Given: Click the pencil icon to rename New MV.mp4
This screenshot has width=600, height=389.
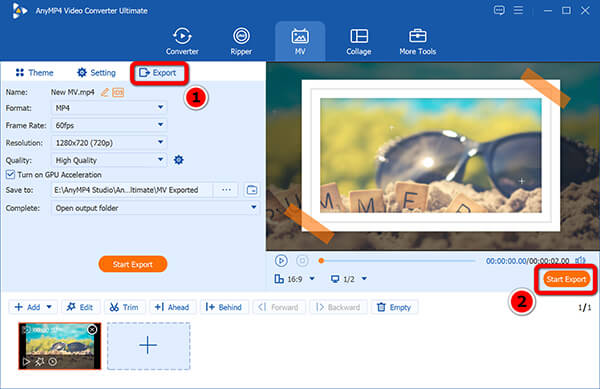Looking at the screenshot, I should (105, 92).
